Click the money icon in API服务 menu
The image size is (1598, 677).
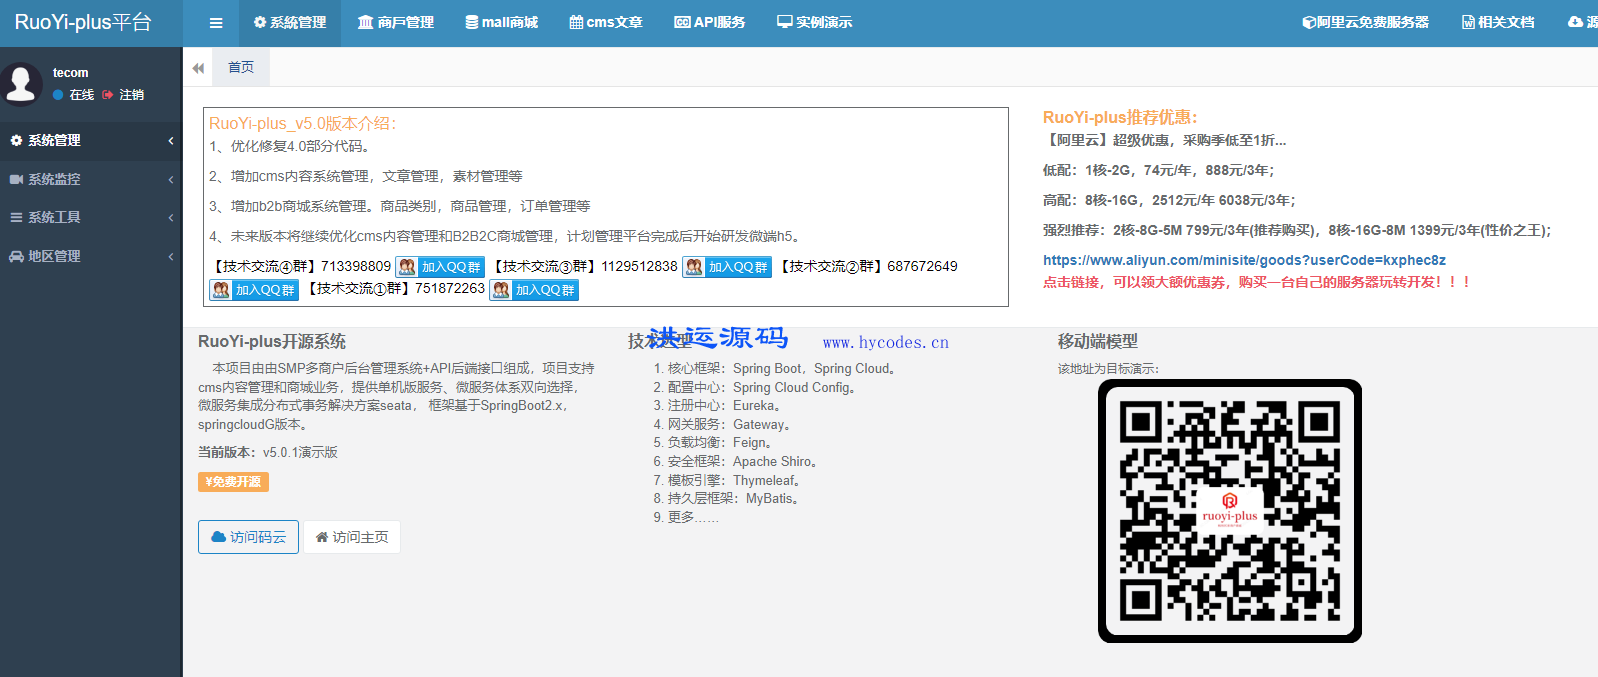(x=682, y=22)
